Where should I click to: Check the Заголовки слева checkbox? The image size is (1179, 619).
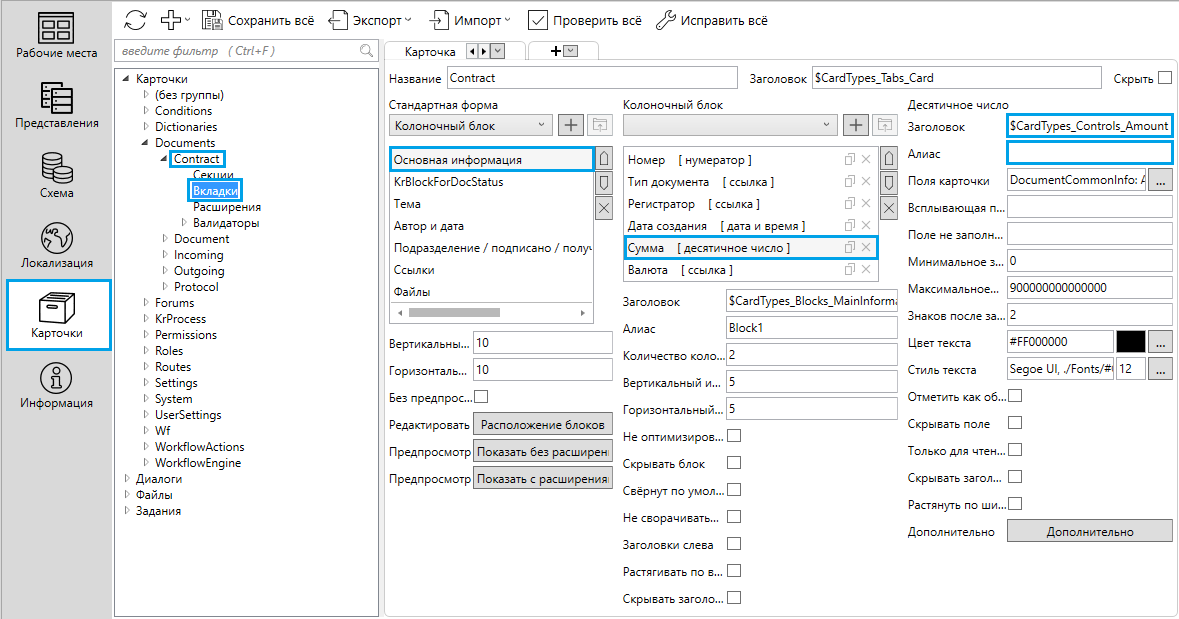pos(734,544)
